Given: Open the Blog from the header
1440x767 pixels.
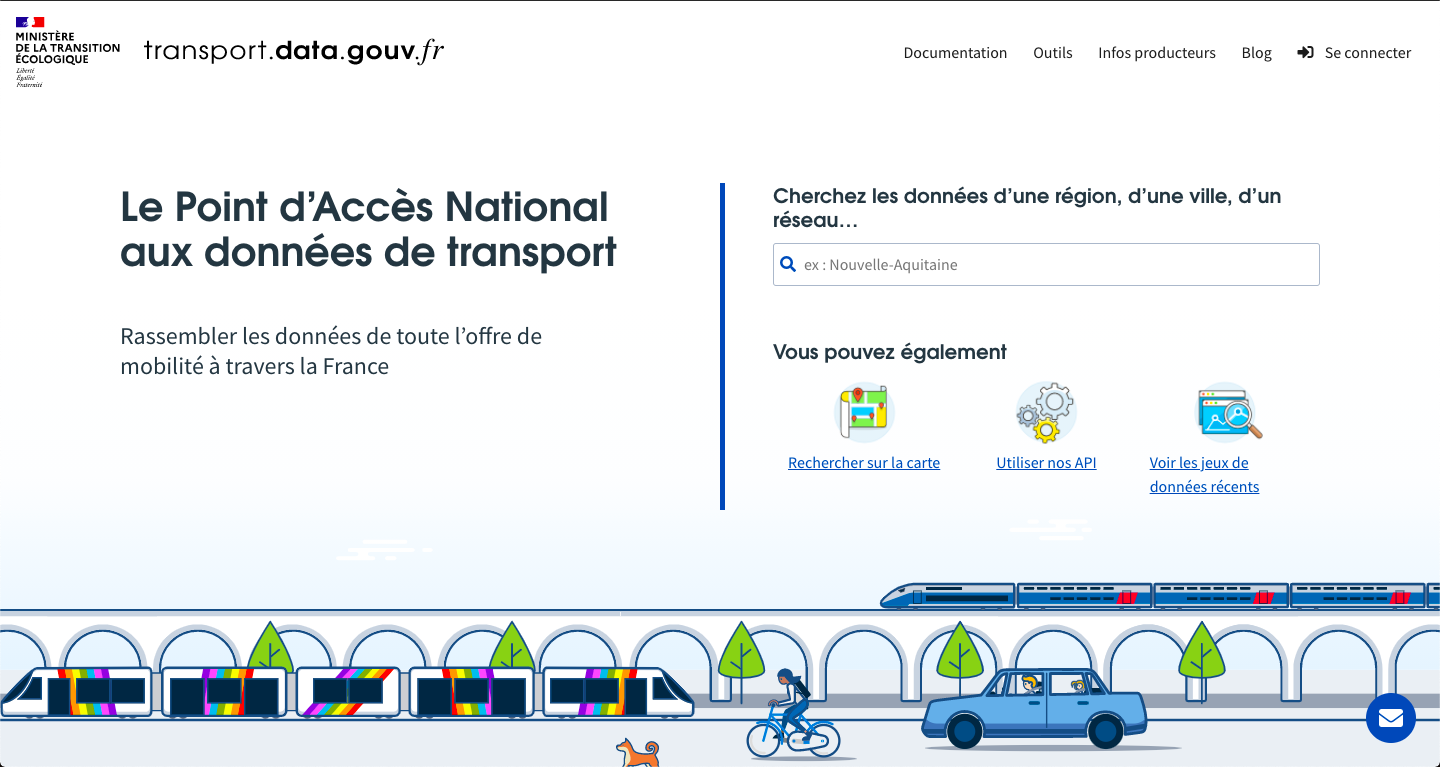Looking at the screenshot, I should tap(1256, 53).
